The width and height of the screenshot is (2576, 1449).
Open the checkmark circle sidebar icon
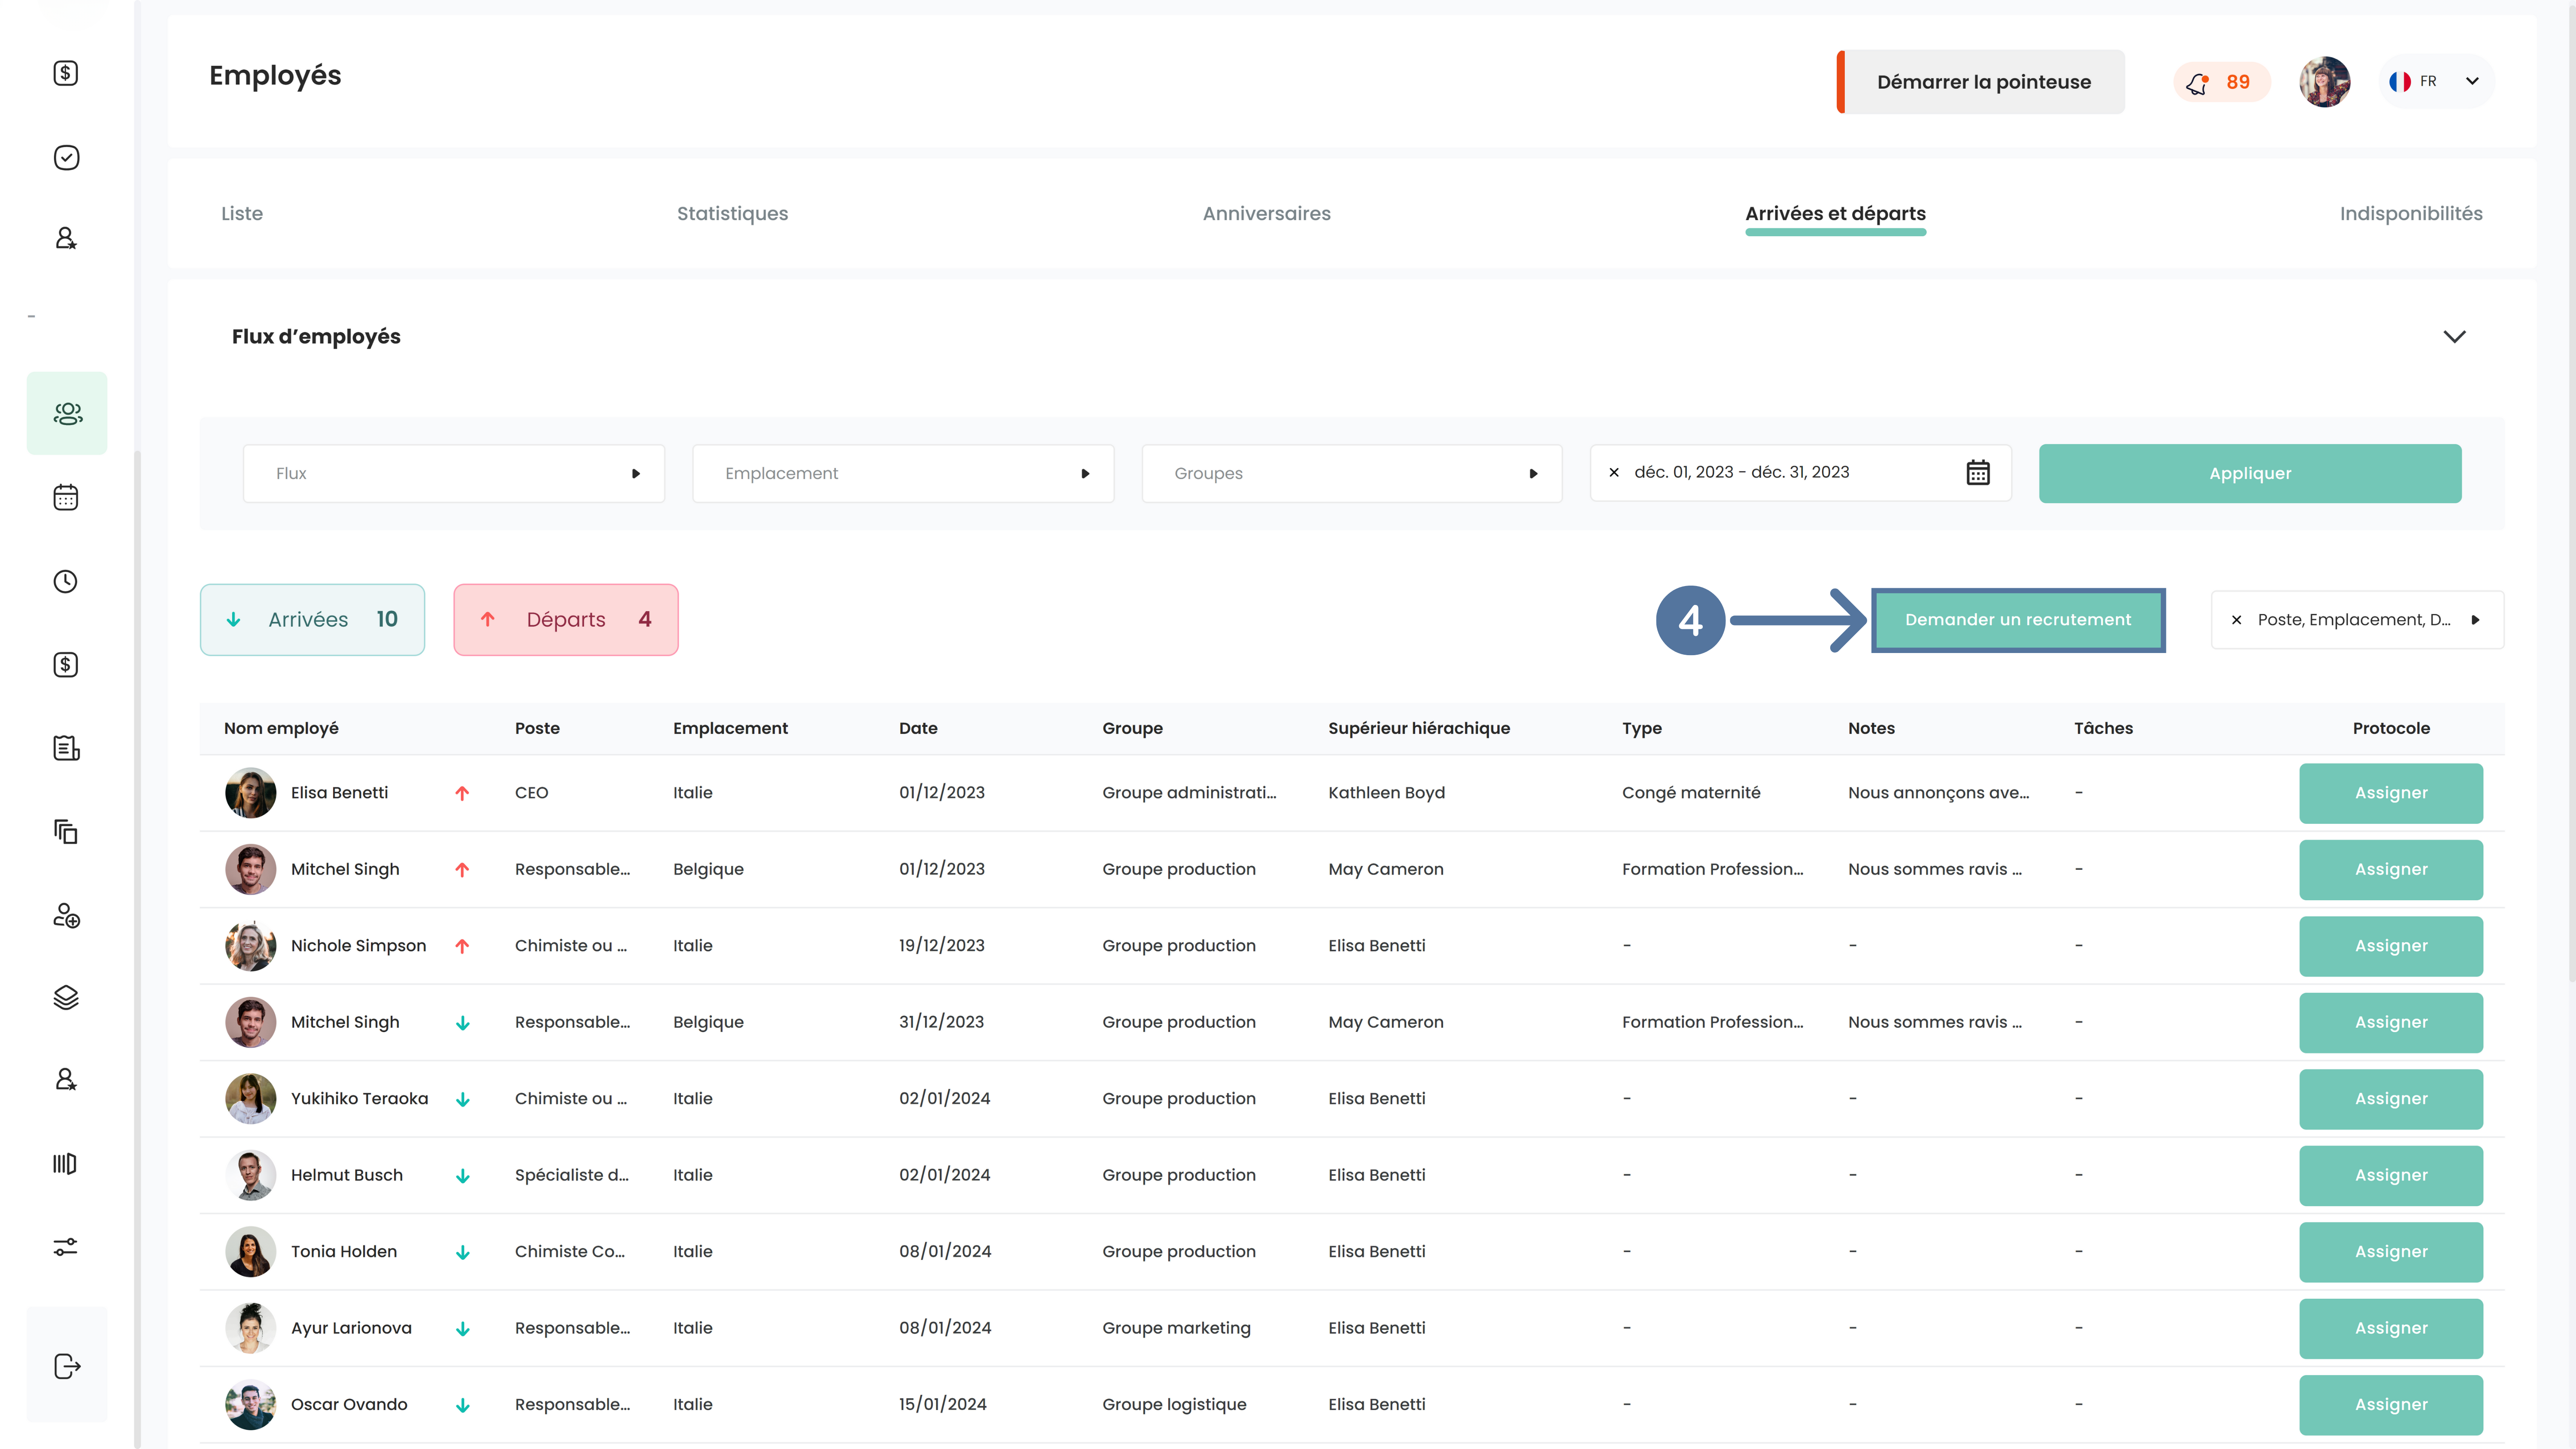[66, 157]
